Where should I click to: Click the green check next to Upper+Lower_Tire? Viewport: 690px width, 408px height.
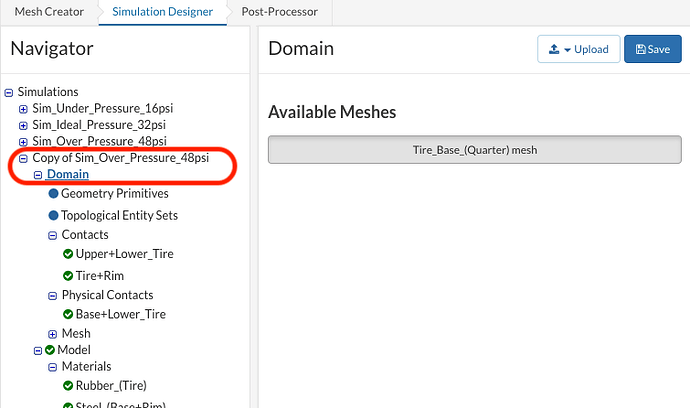coord(67,254)
